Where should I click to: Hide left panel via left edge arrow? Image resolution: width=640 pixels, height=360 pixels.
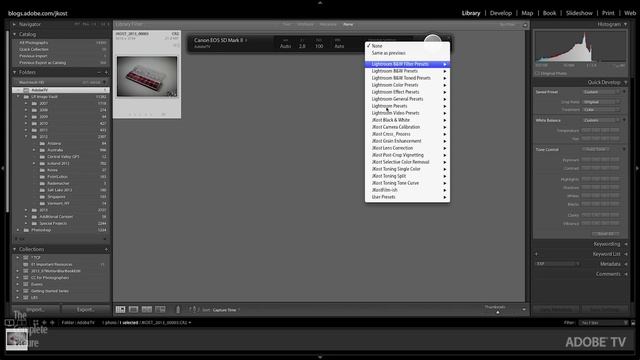coord(2,168)
